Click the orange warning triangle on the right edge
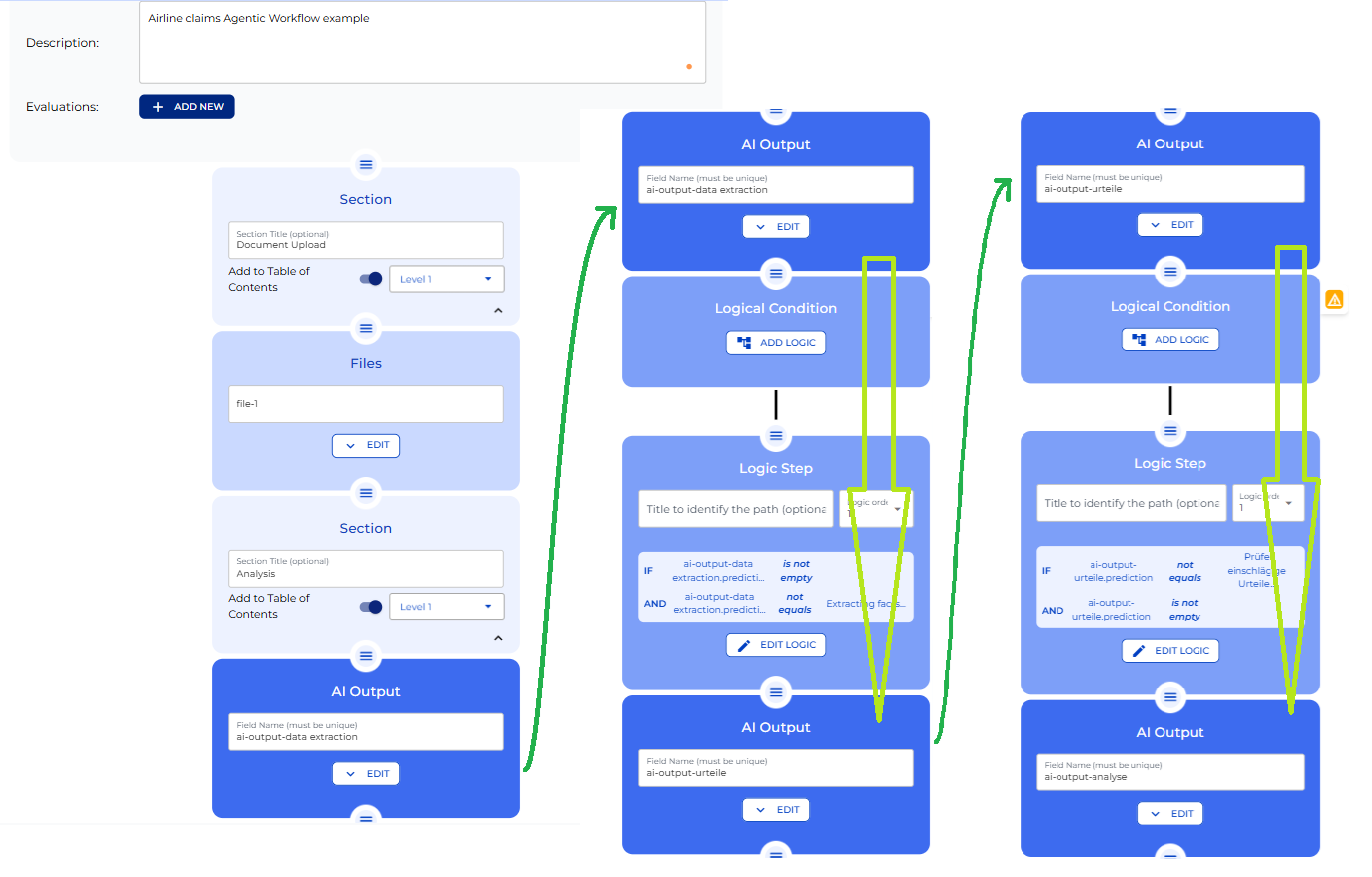 [1334, 299]
